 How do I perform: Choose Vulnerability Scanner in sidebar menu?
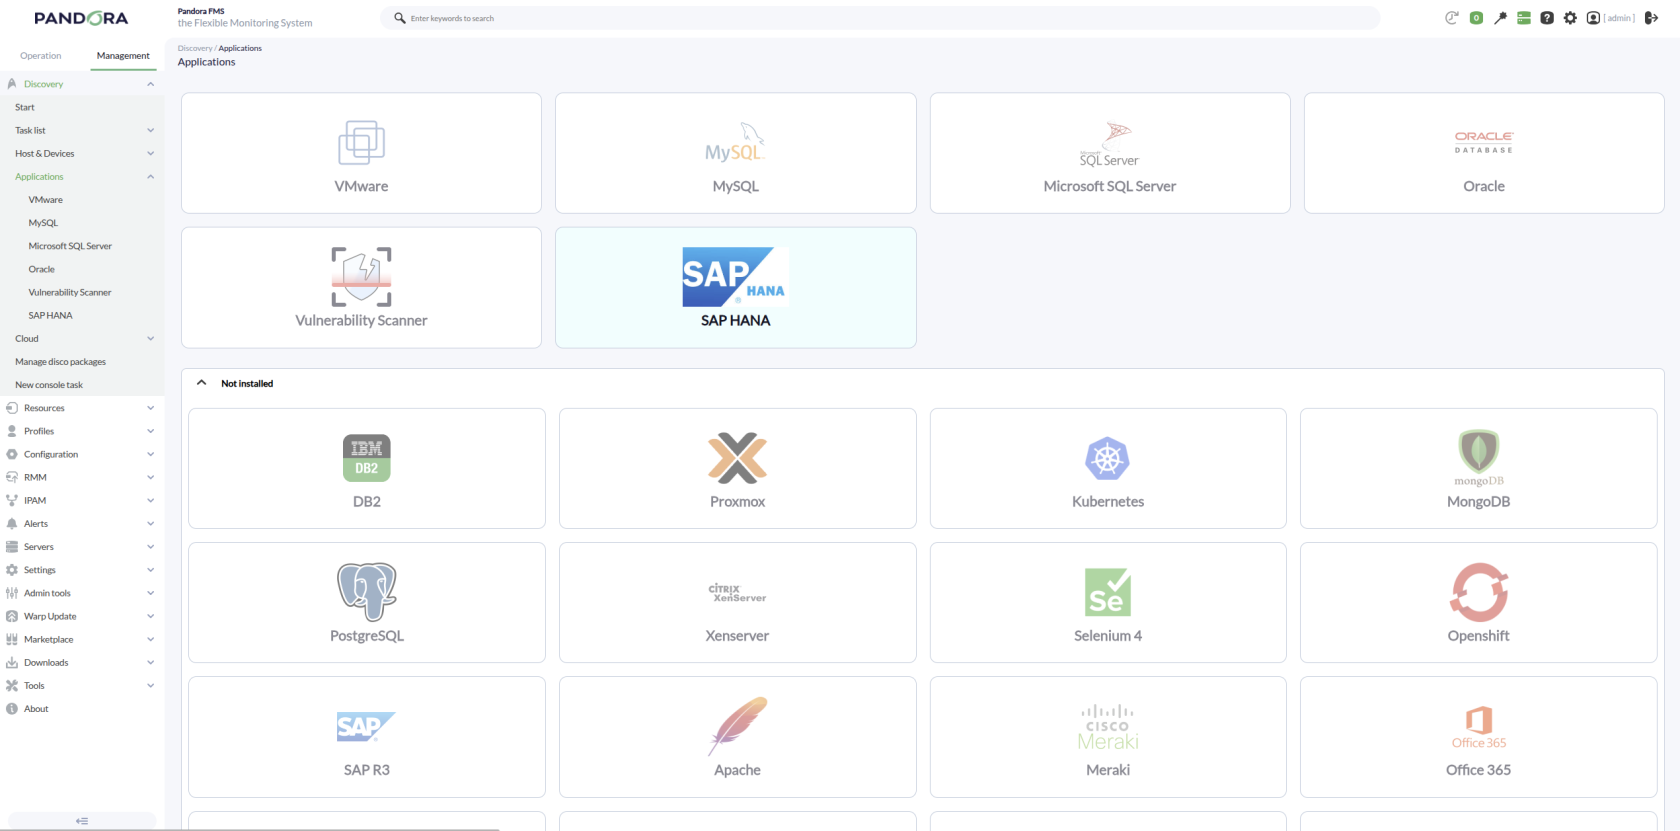tap(70, 293)
